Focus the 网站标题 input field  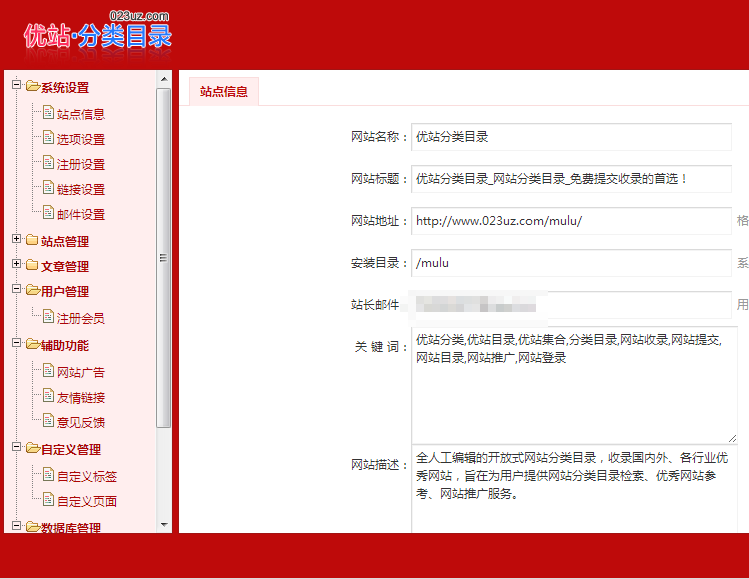click(571, 179)
